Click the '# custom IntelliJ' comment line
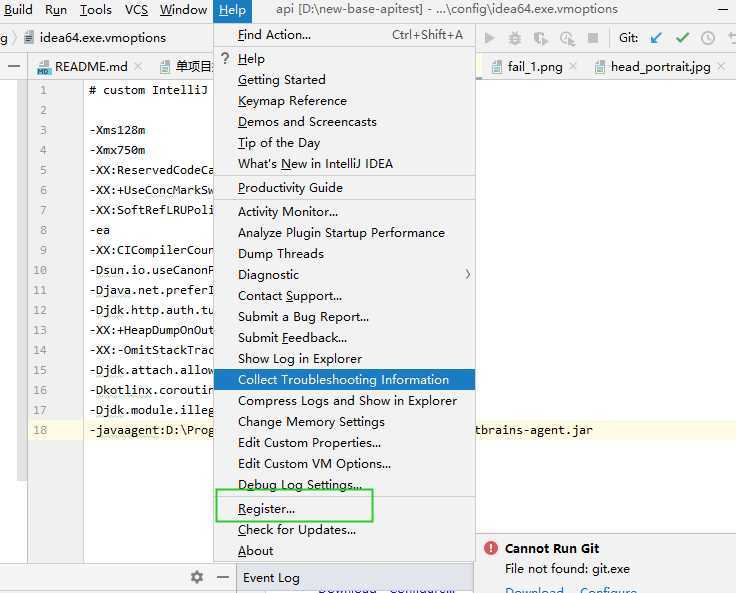The image size is (736, 593). [x=148, y=90]
